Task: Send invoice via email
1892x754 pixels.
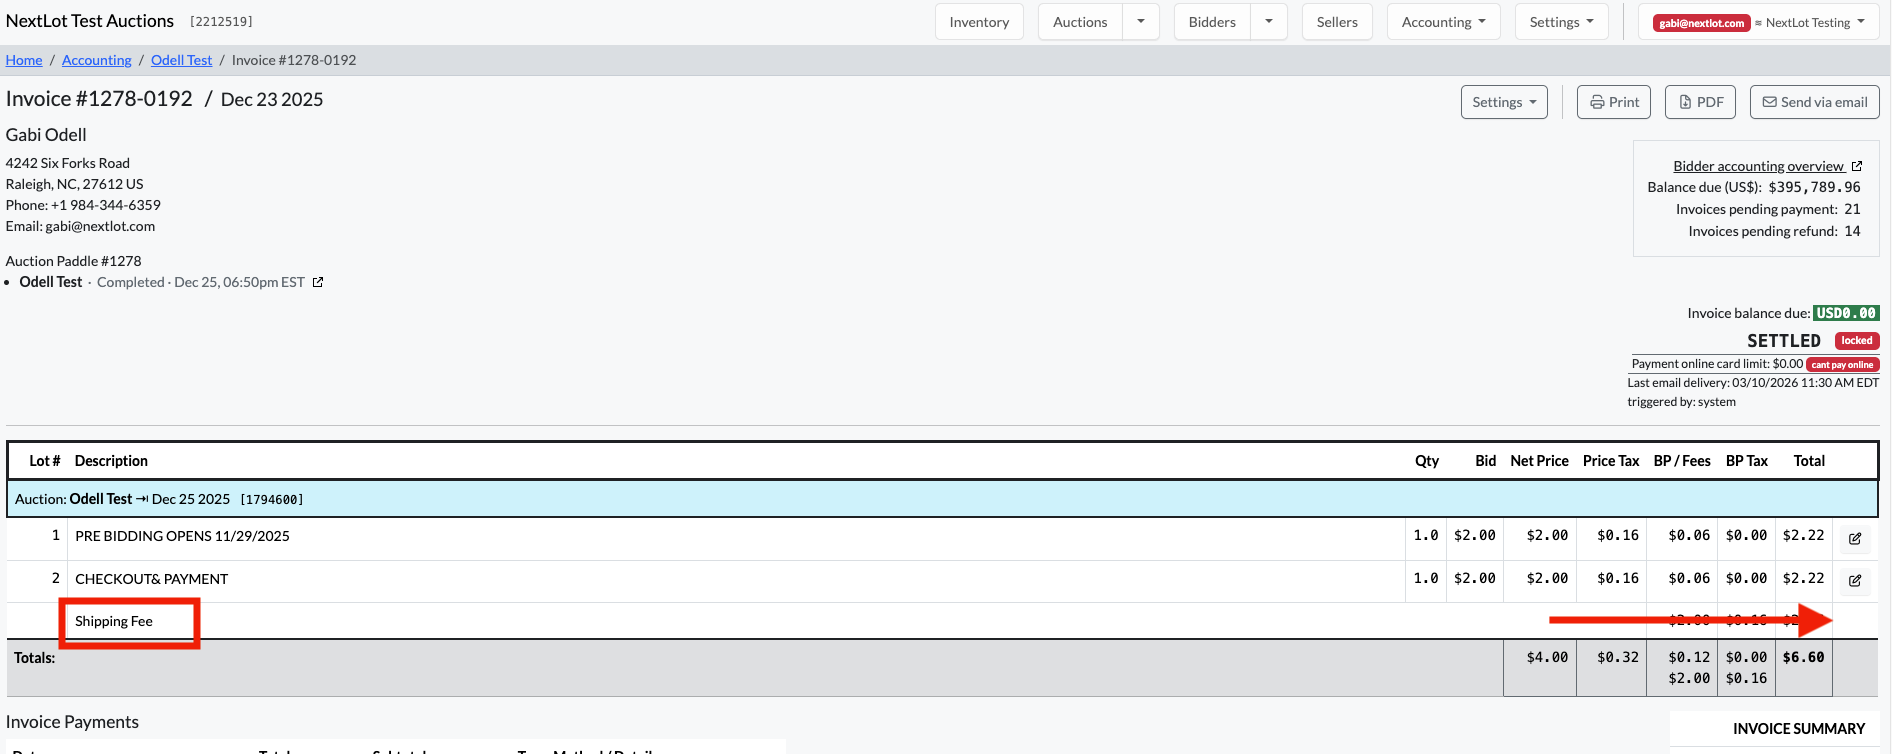Action: click(x=1815, y=102)
